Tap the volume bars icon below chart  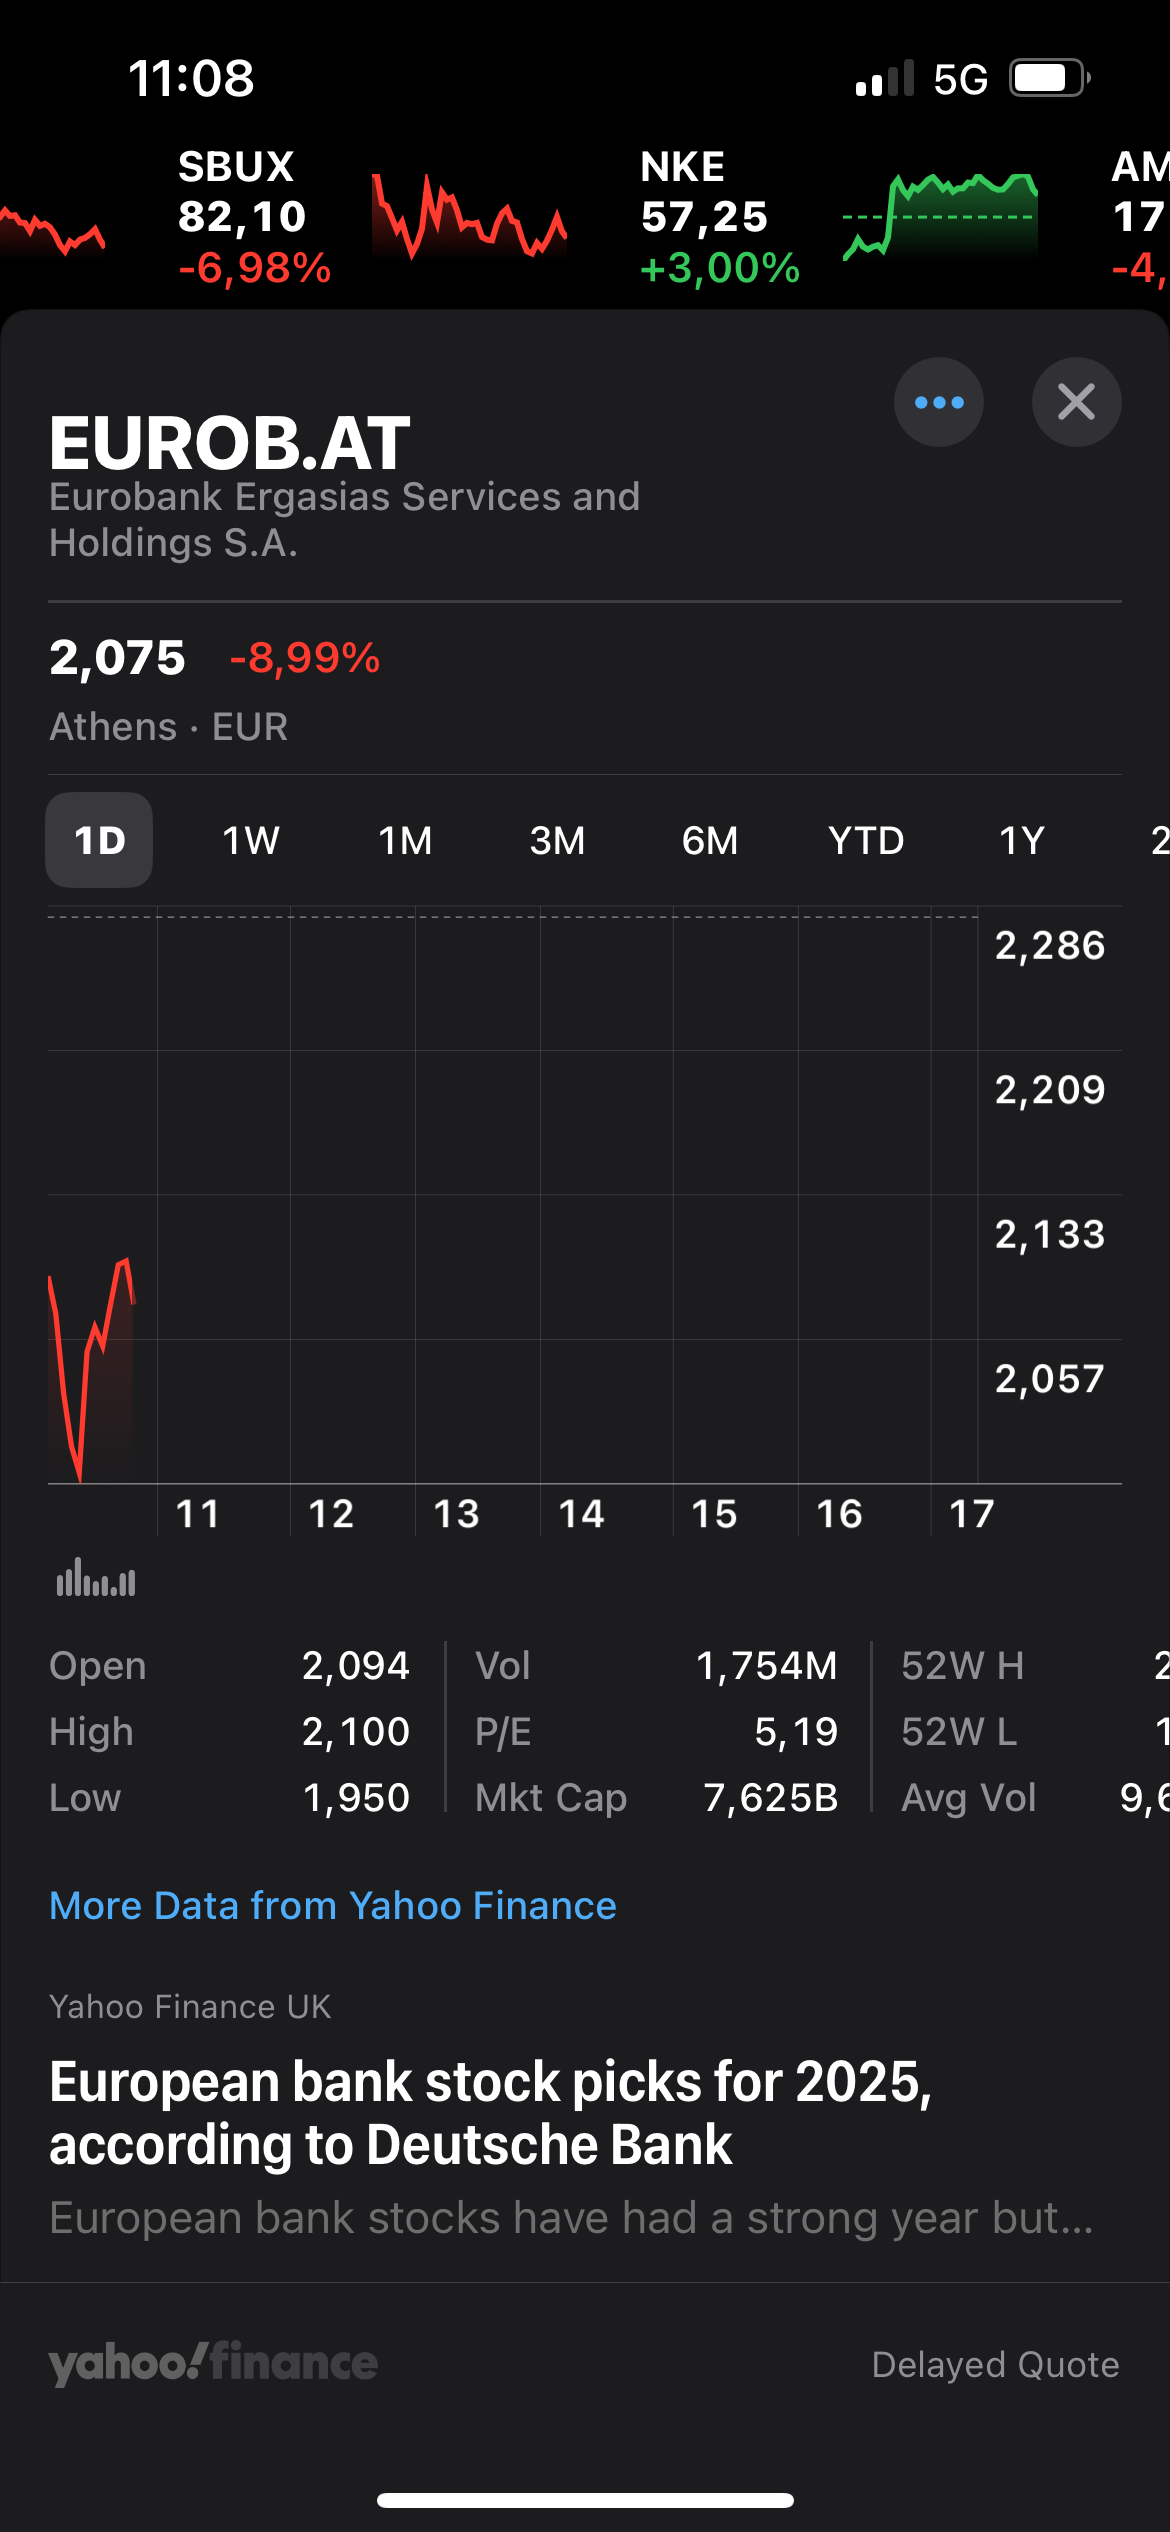tap(96, 1580)
